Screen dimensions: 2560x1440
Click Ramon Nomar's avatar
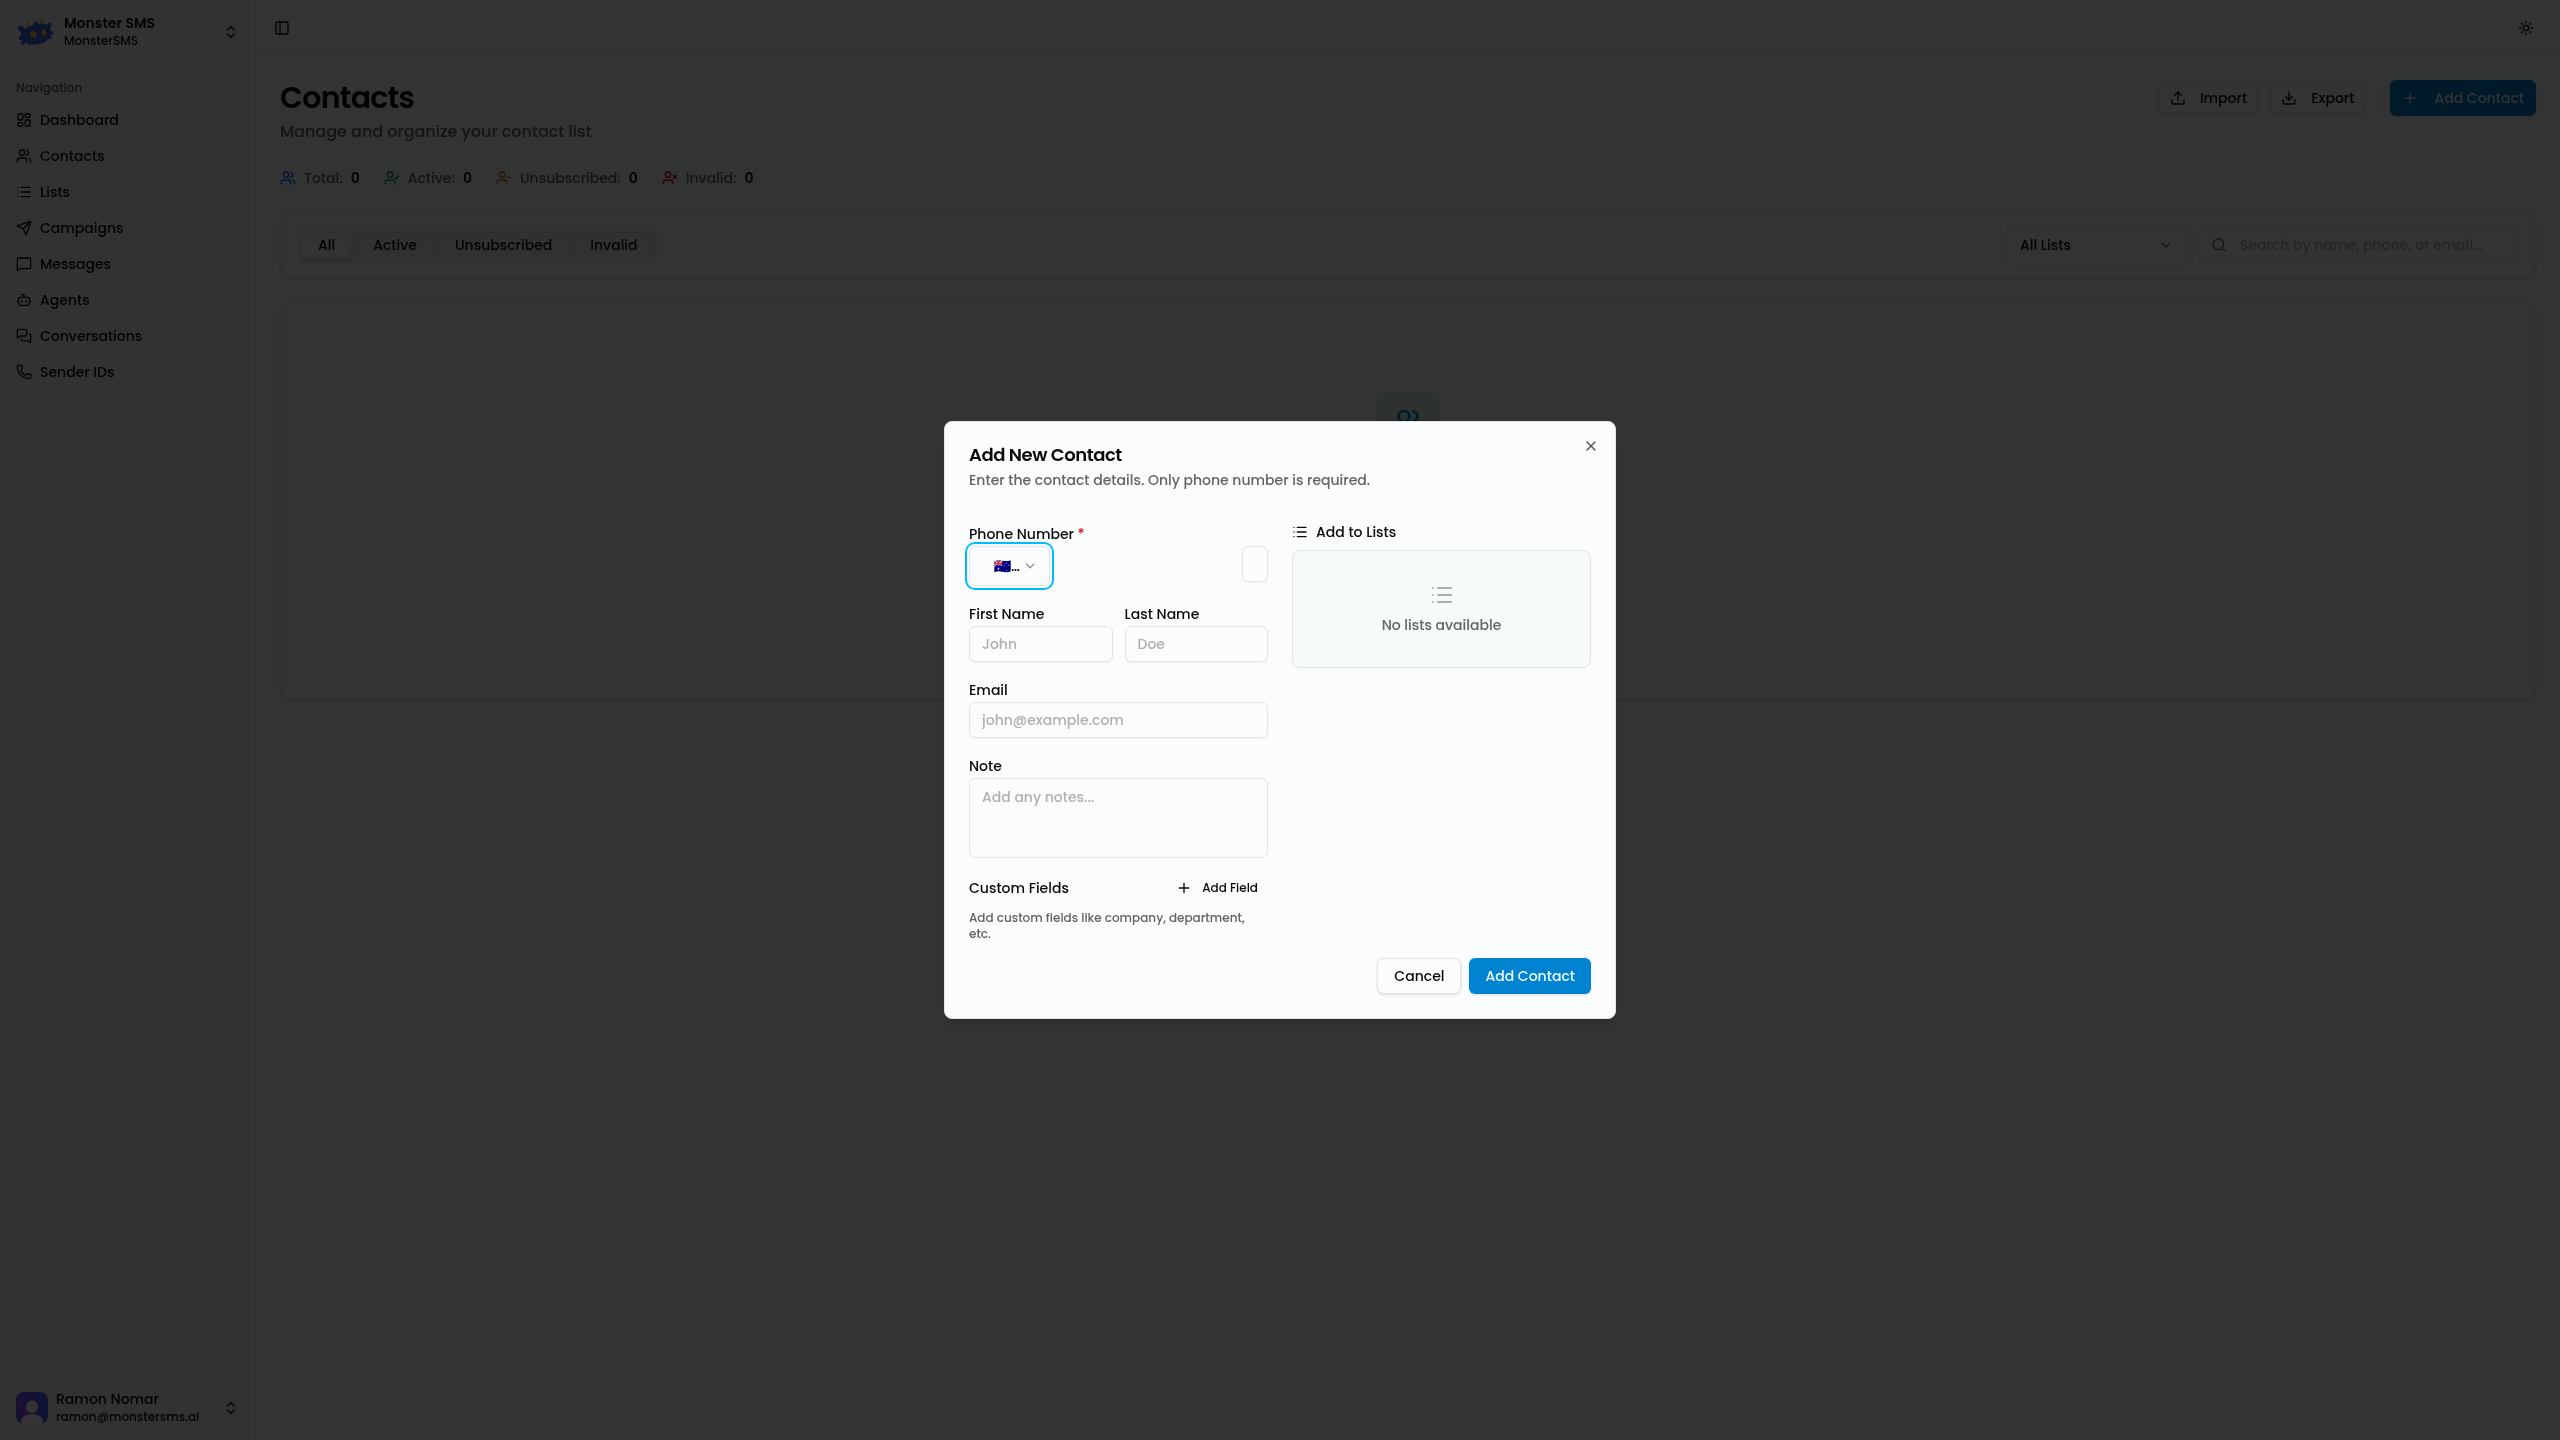coord(32,1408)
